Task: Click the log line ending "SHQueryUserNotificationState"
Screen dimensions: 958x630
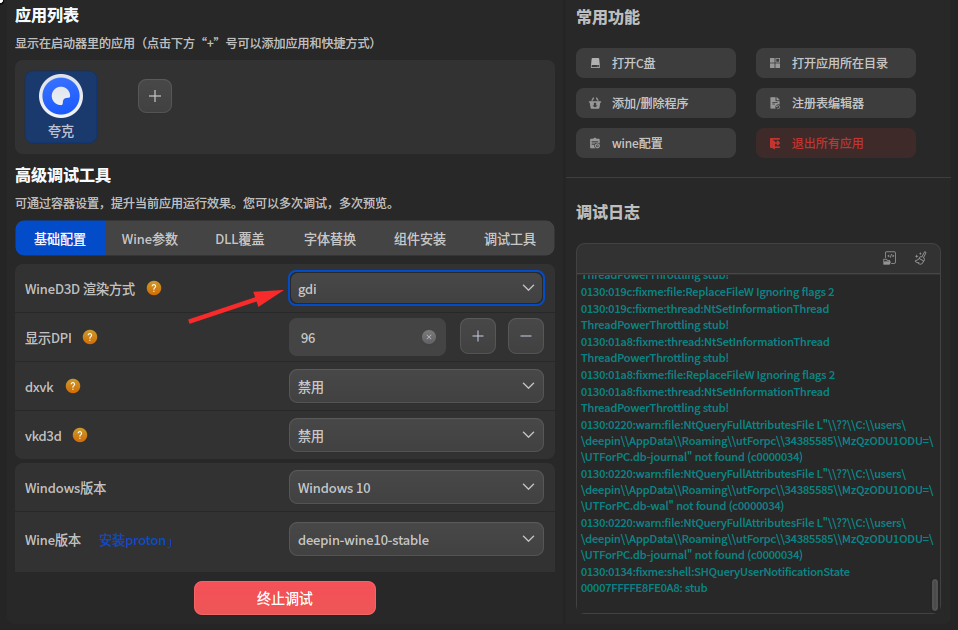Action: (x=715, y=572)
